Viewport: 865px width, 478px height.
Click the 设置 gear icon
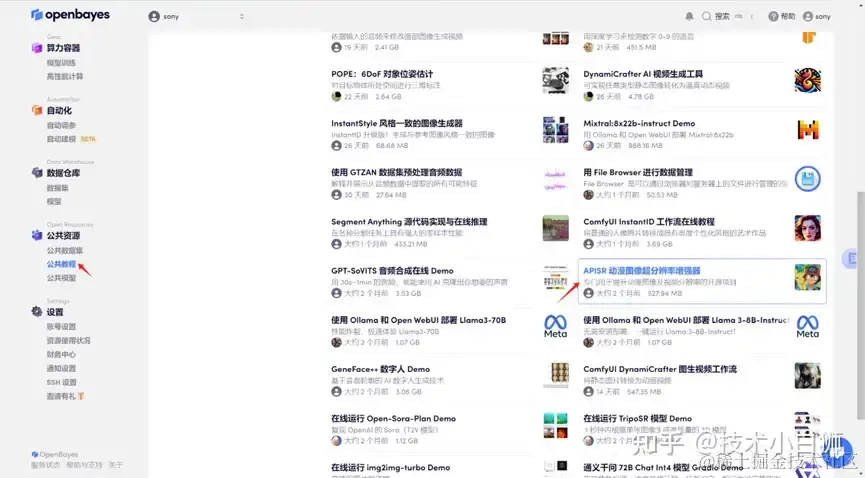pos(37,312)
